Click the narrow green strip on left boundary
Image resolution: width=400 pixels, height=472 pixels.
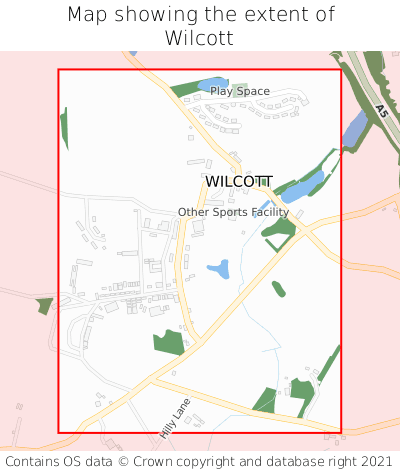[64, 128]
